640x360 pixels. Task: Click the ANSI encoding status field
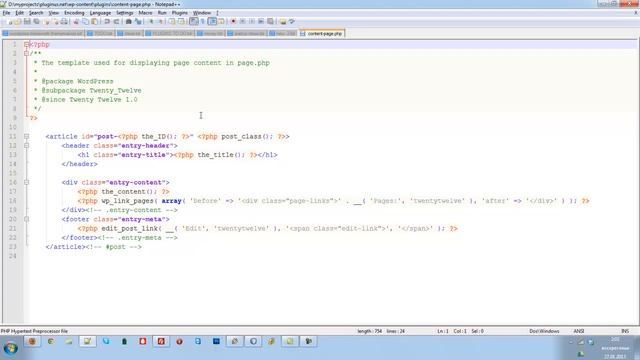pos(578,331)
